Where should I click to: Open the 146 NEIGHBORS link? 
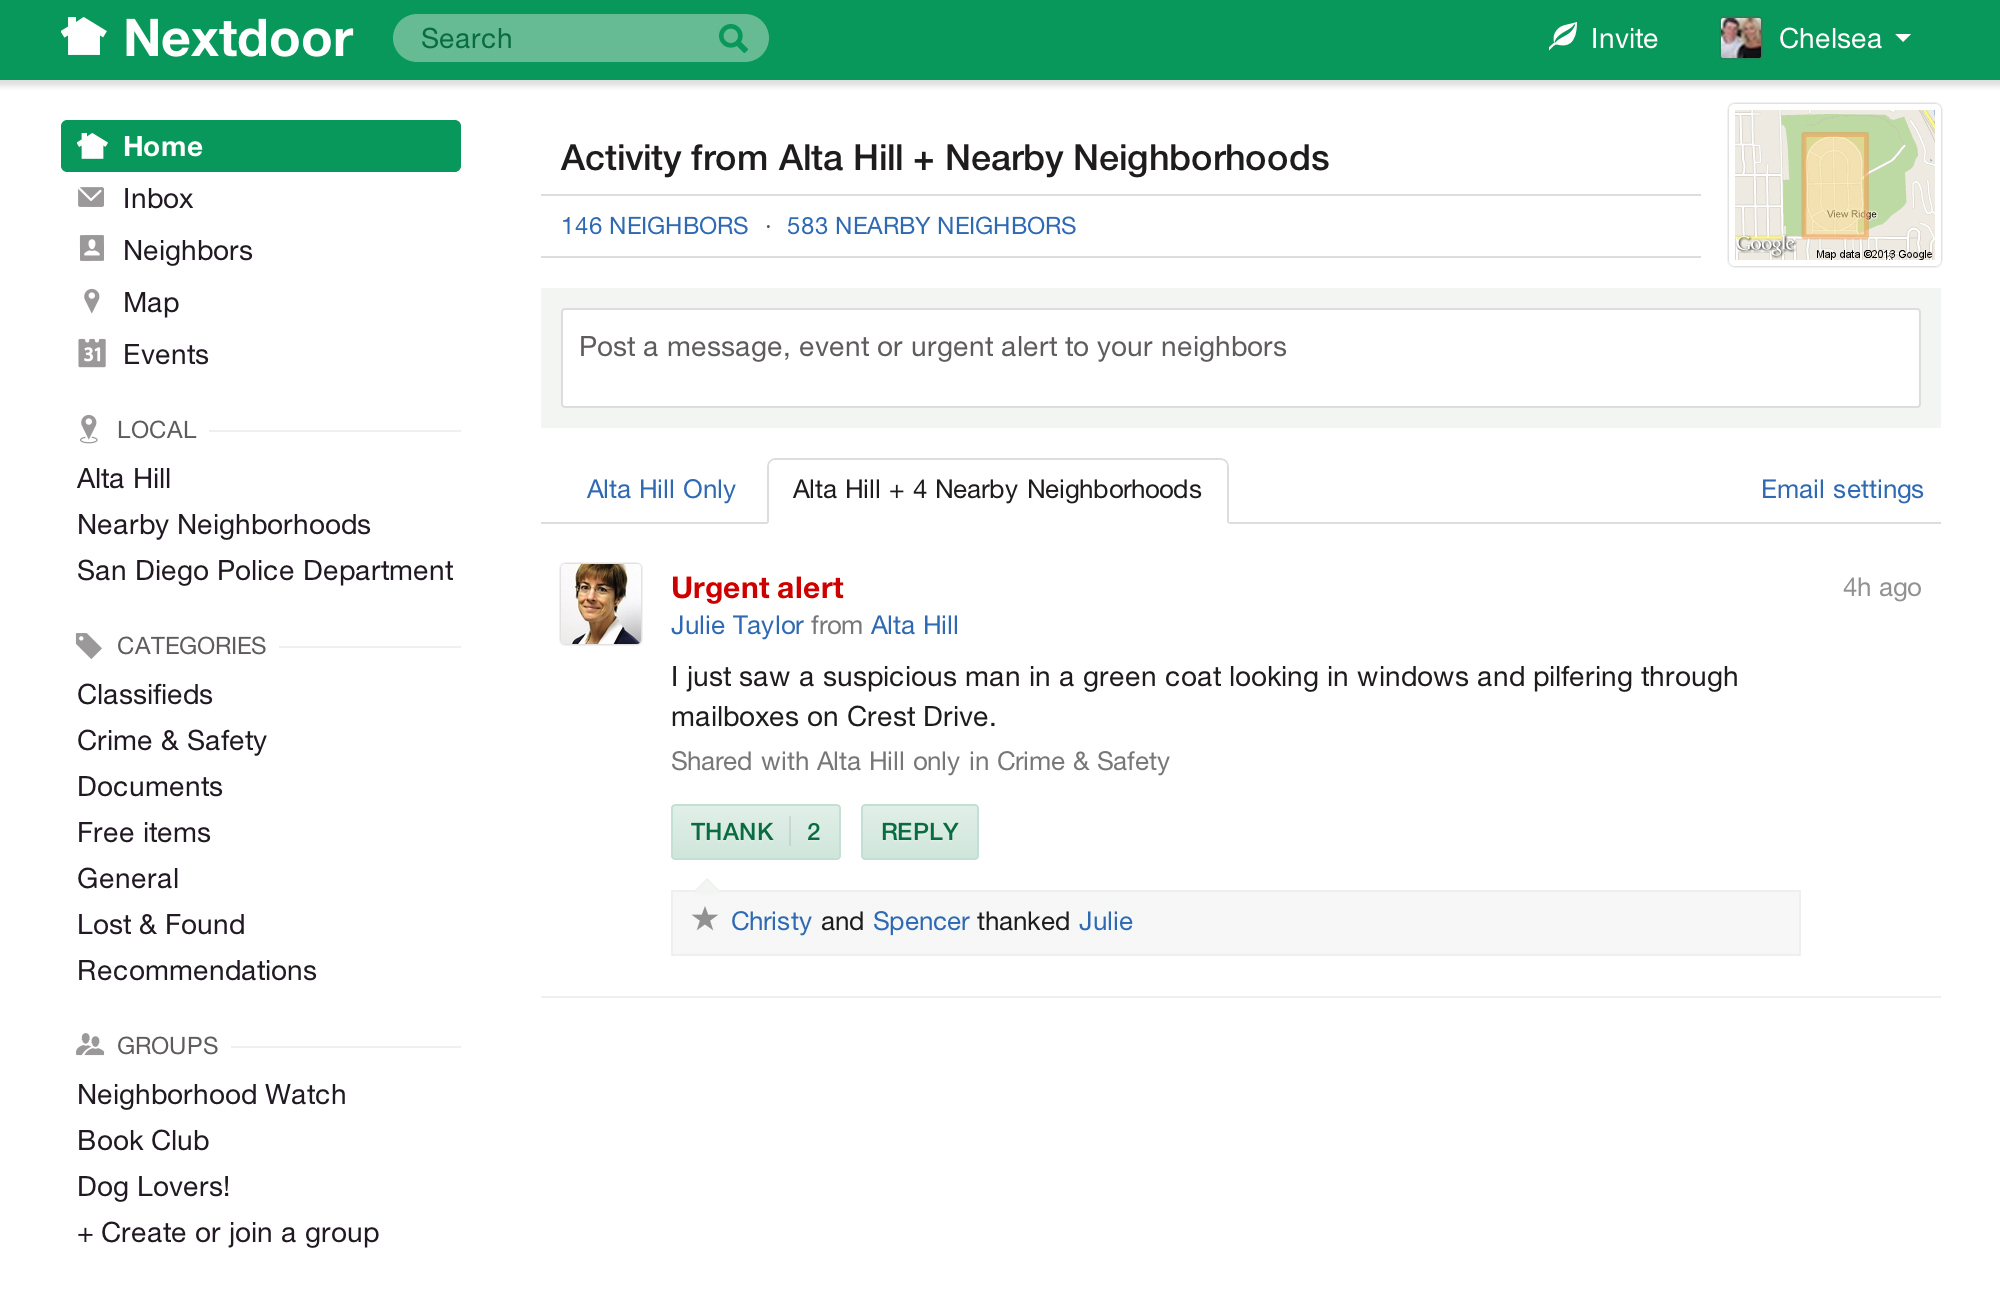pyautogui.click(x=654, y=225)
